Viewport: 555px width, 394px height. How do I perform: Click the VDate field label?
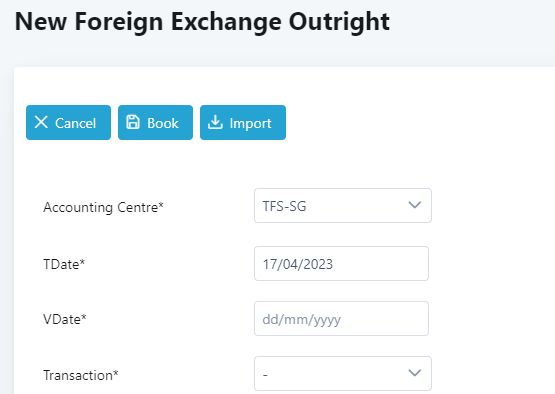coord(65,319)
